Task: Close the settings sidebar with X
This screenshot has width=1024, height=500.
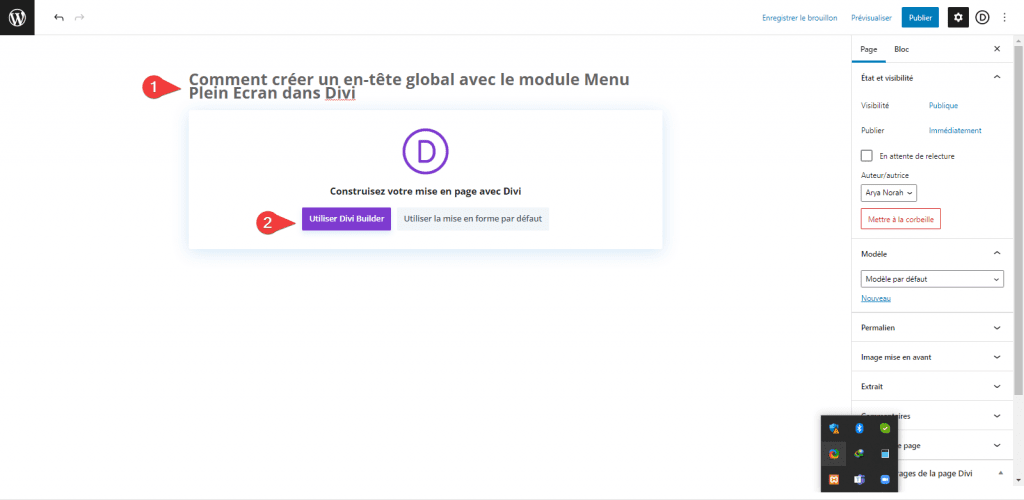Action: tap(997, 49)
